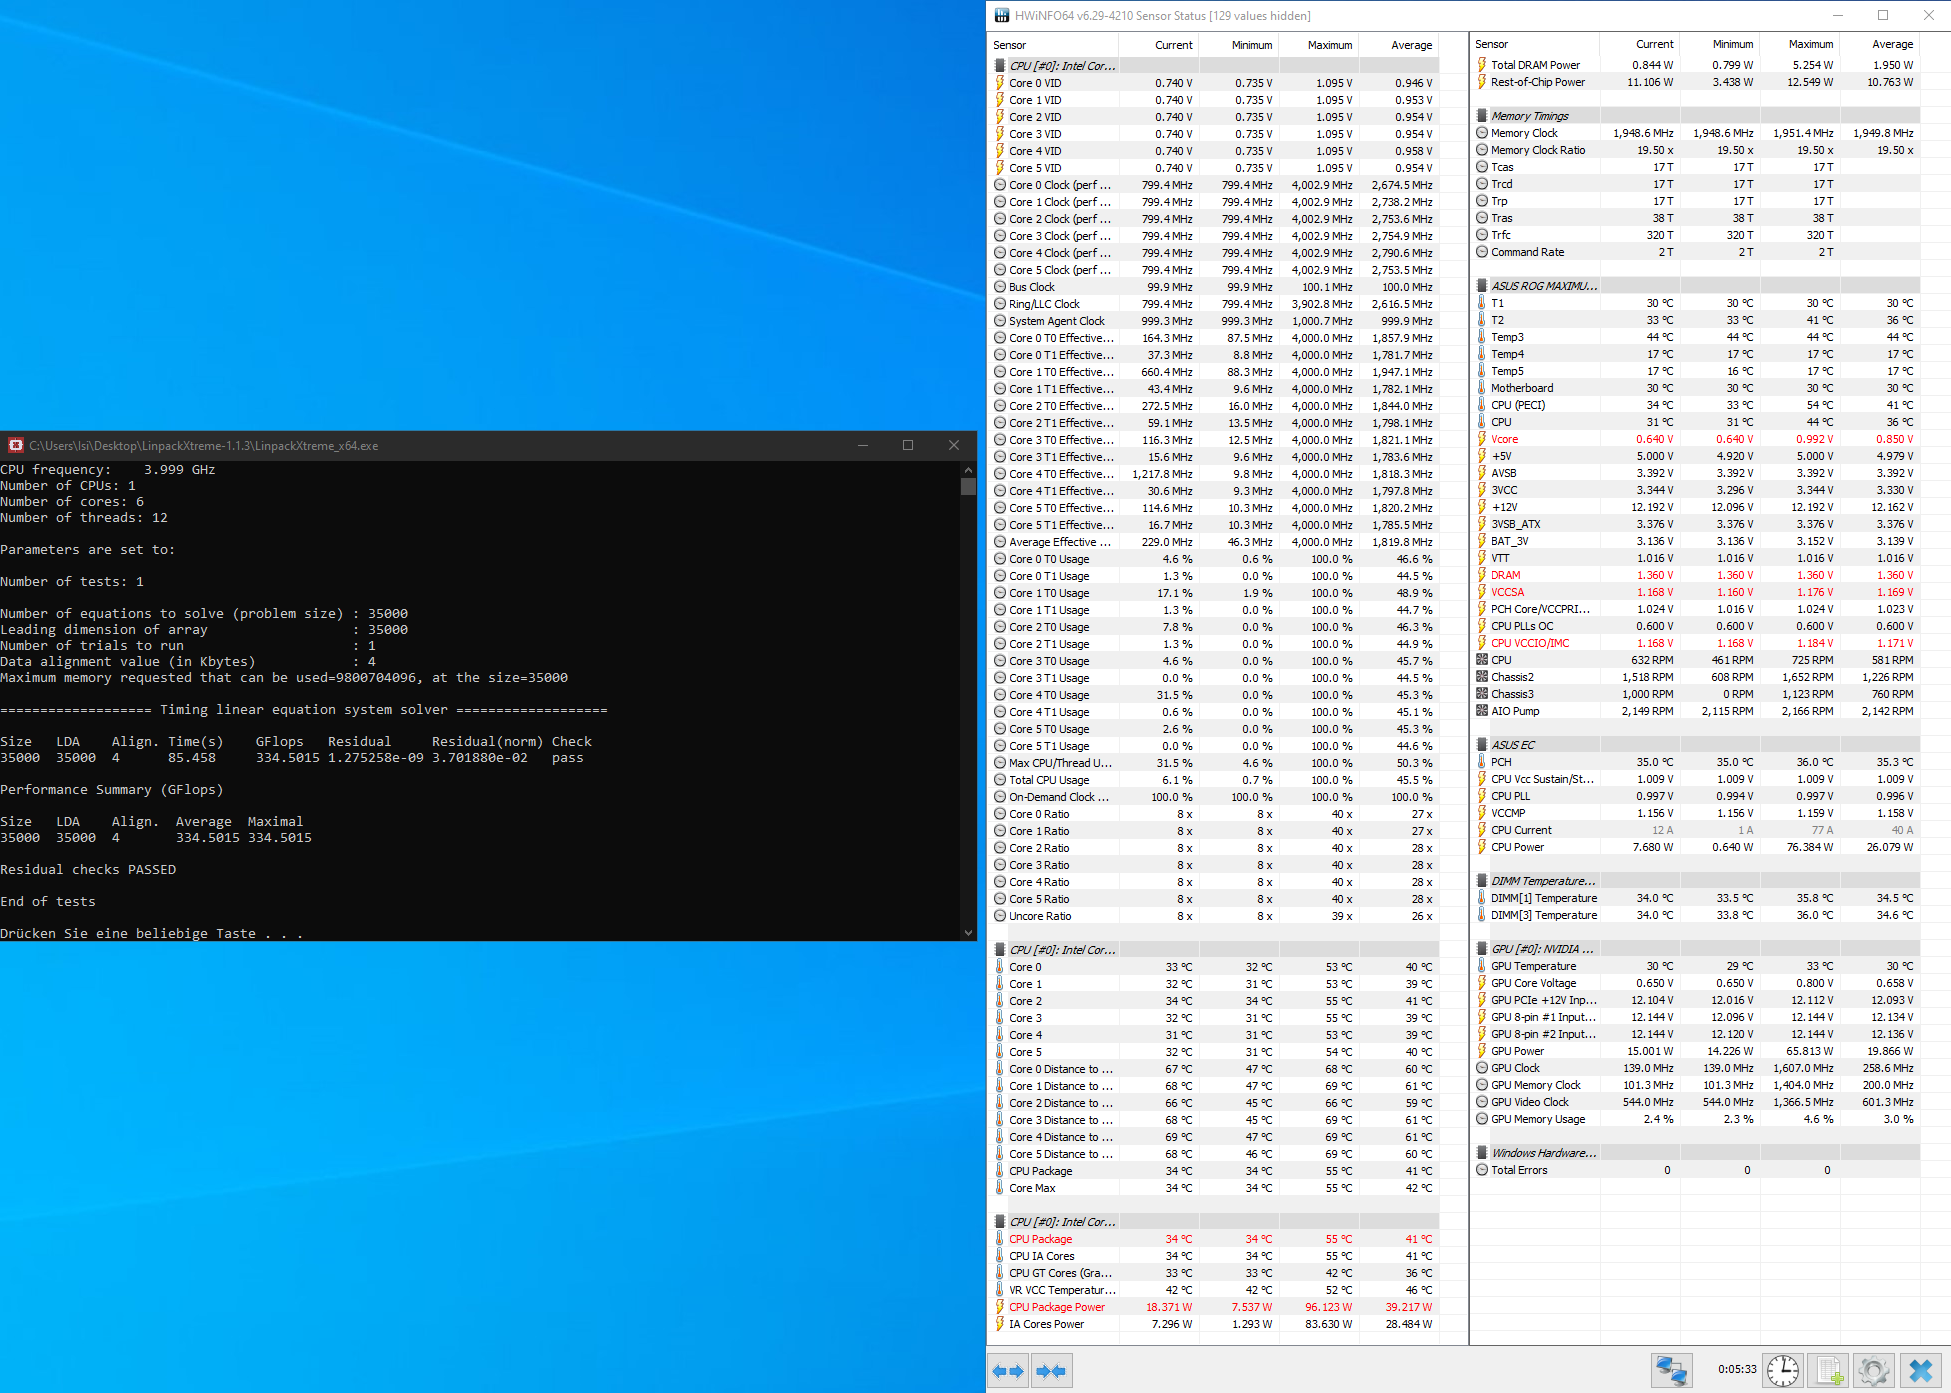Open the remote network monitoring icon
Image resolution: width=1951 pixels, height=1393 pixels.
point(1671,1370)
